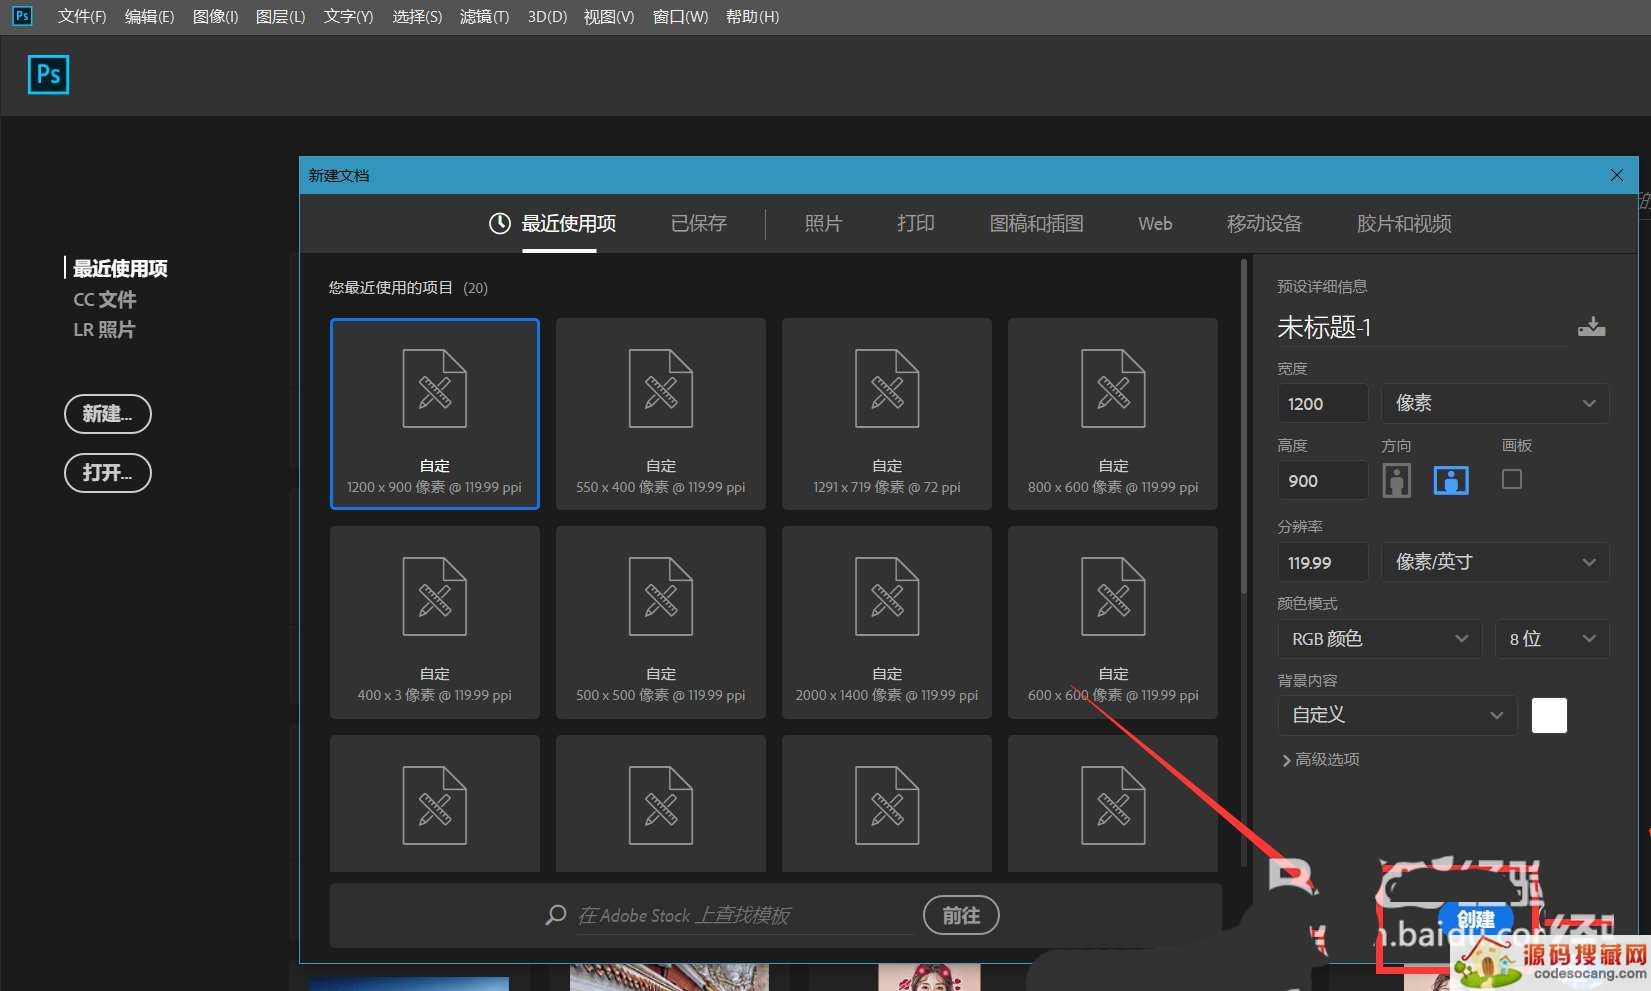The width and height of the screenshot is (1651, 991).
Task: Open the 文字(Y) menu
Action: (348, 16)
